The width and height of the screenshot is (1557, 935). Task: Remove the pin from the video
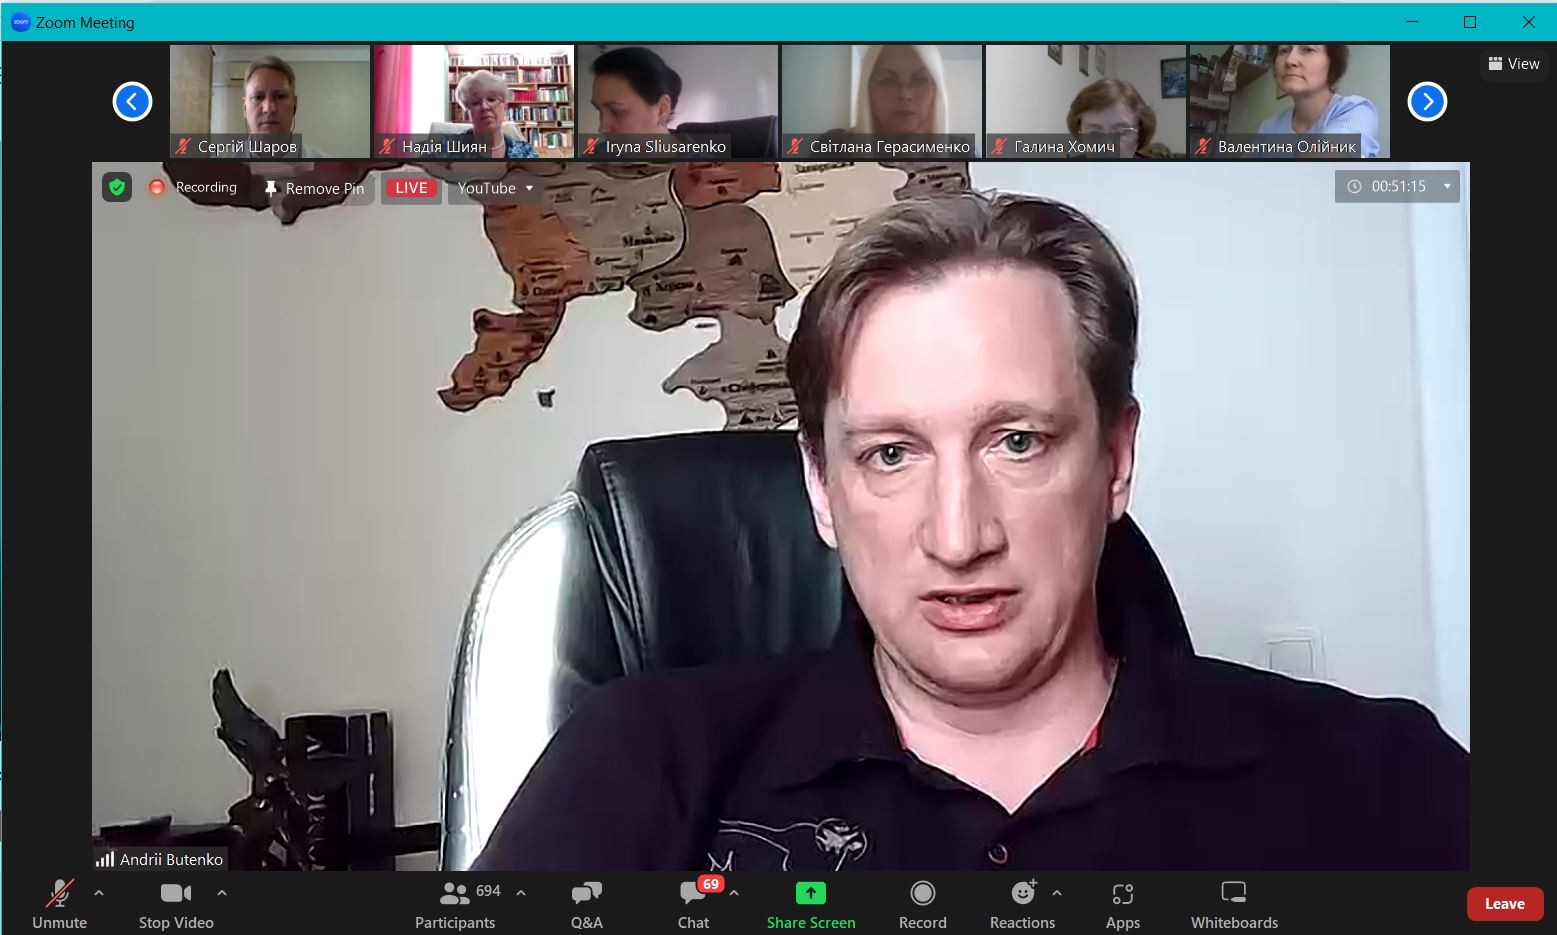[x=314, y=188]
